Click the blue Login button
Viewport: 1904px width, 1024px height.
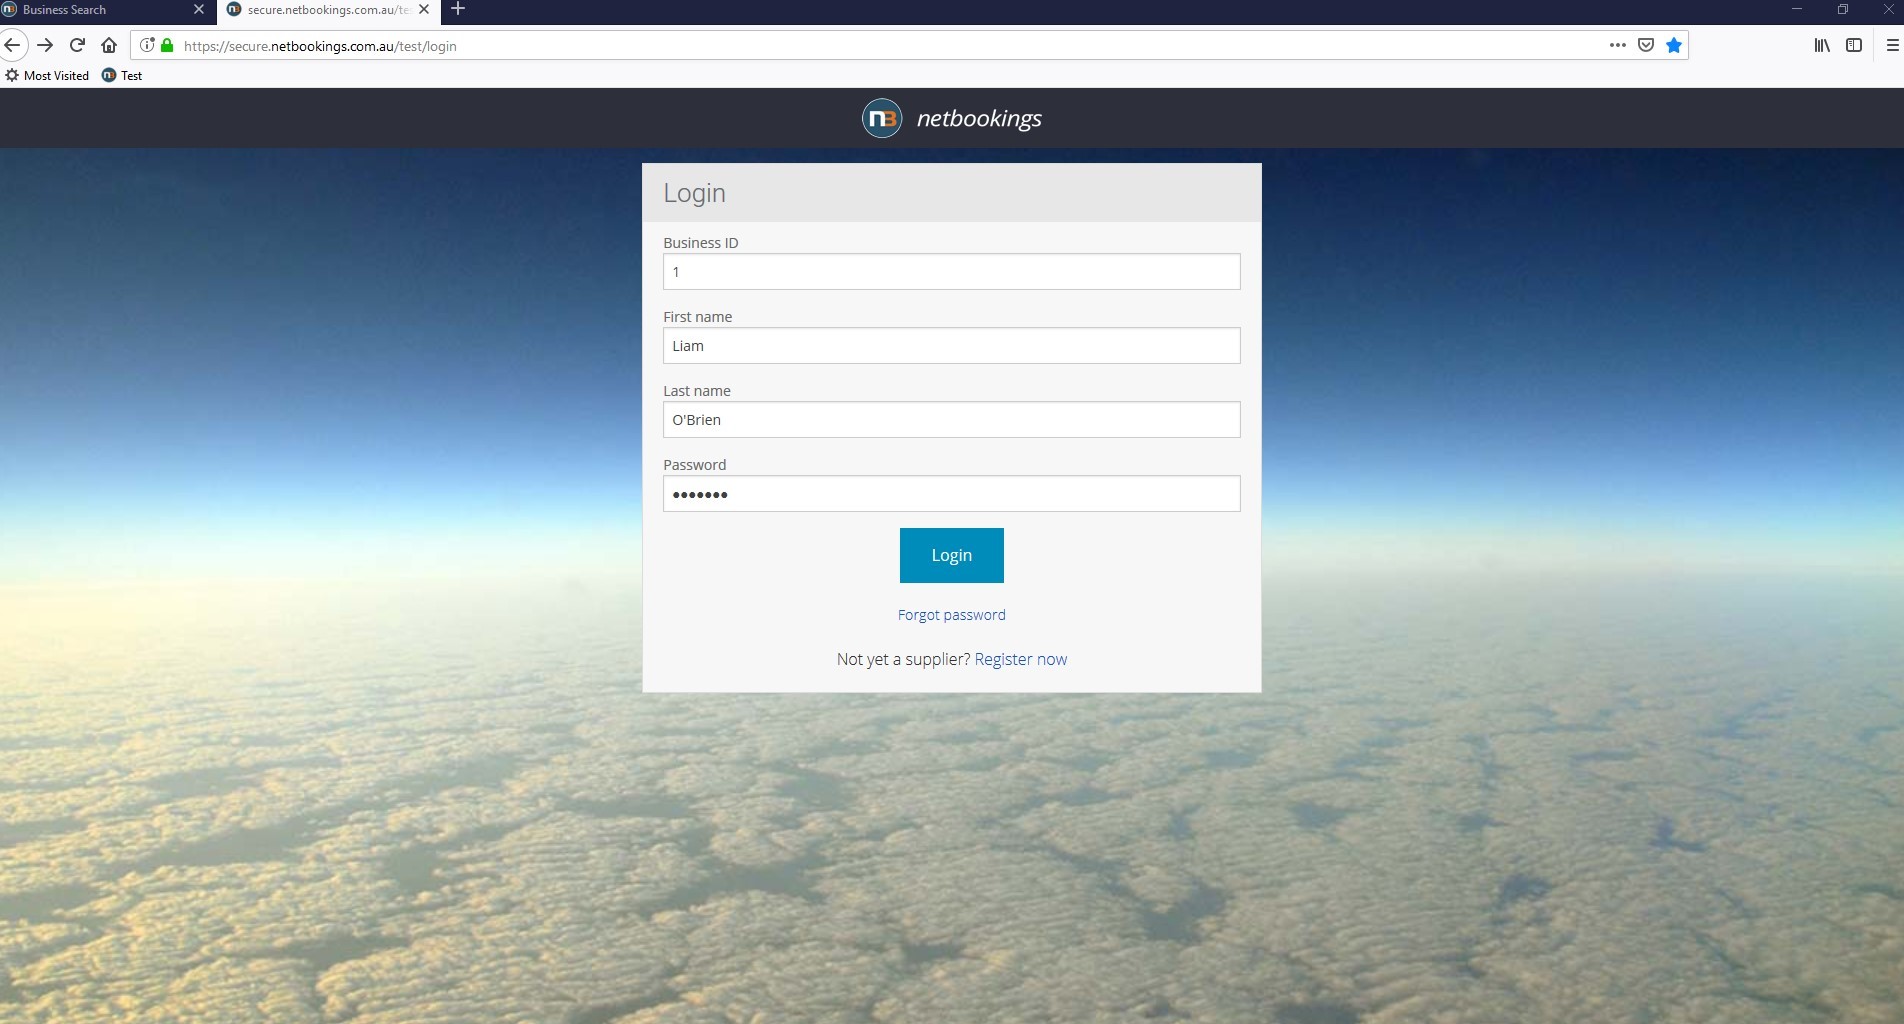951,555
